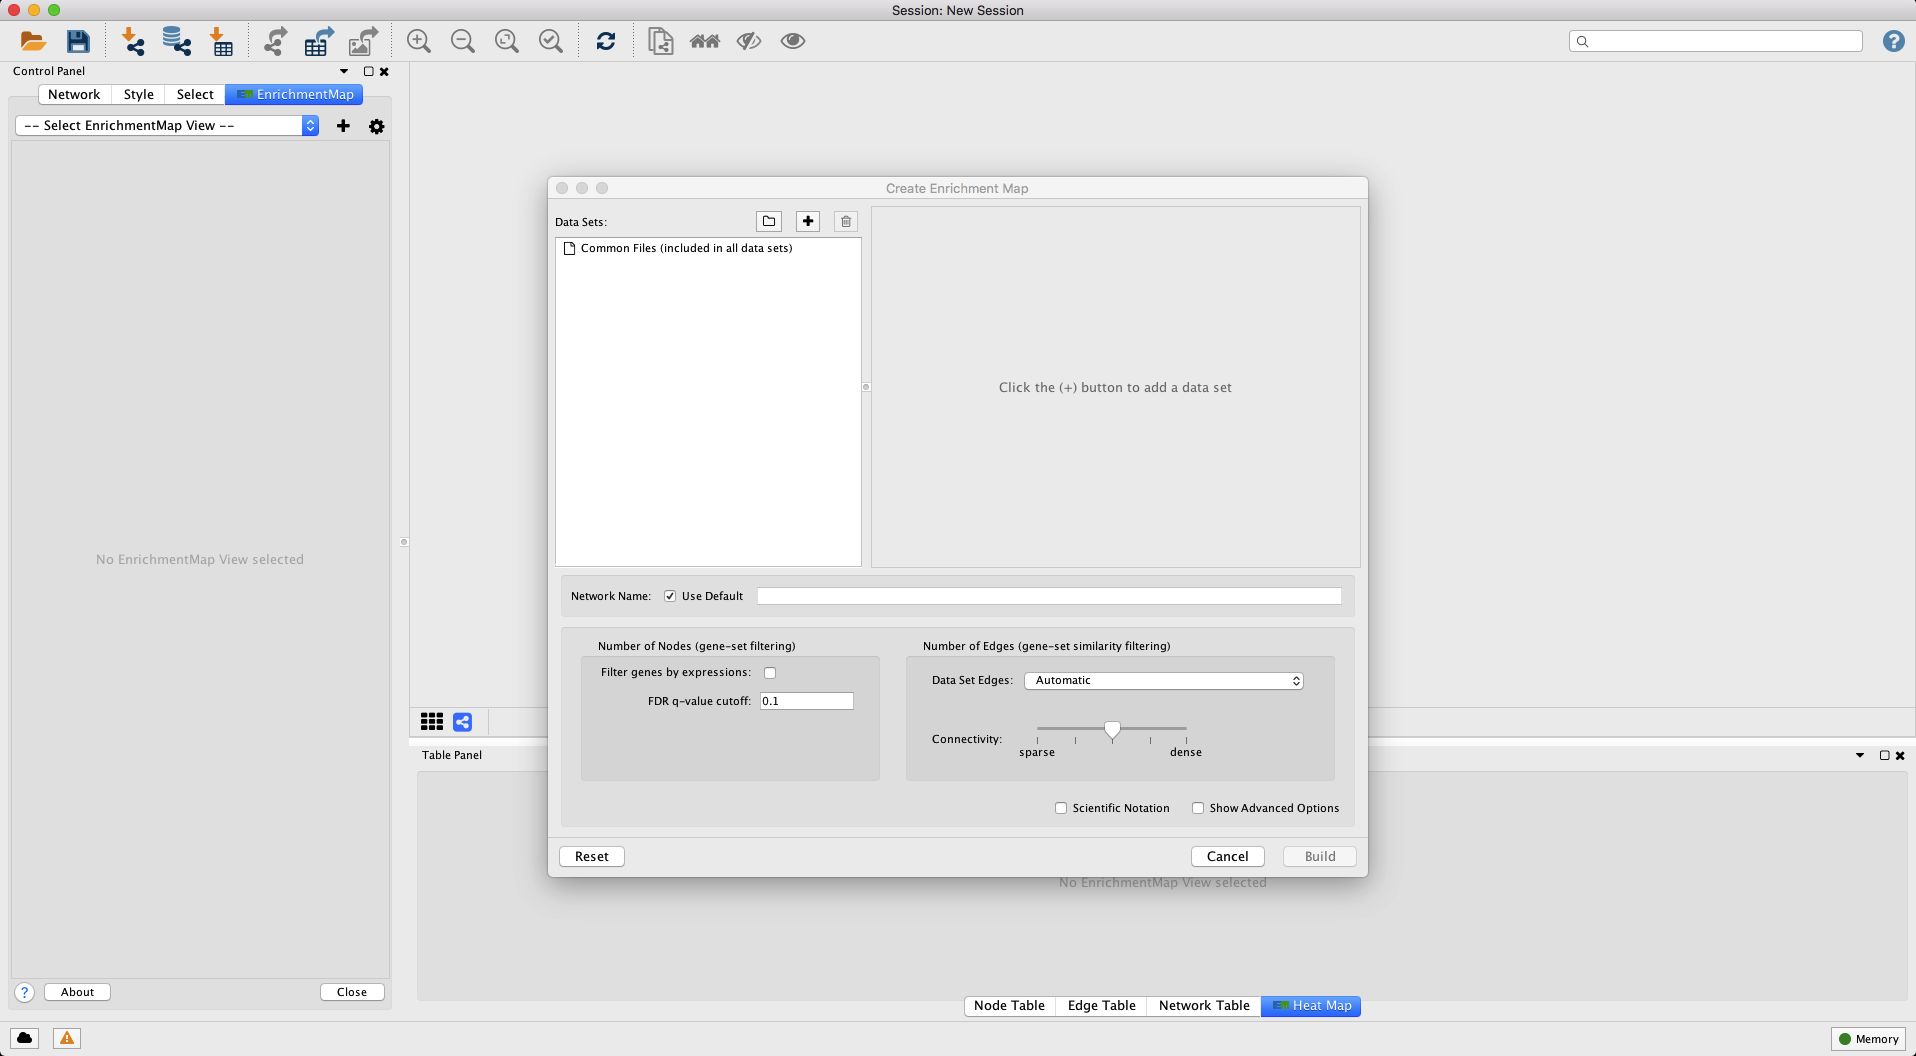Show grid view of networks
Screen dimensions: 1916x1056
point(432,722)
